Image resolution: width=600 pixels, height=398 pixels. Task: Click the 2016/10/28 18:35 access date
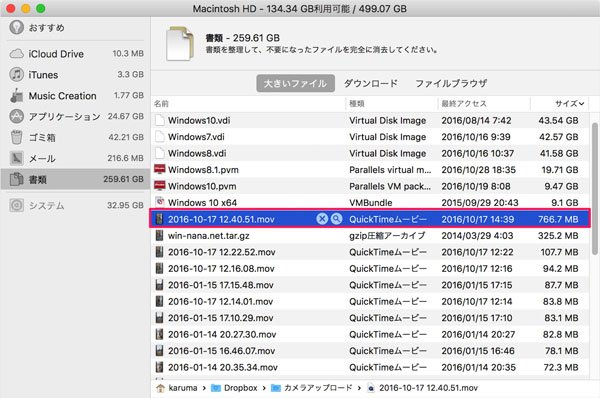(x=478, y=170)
